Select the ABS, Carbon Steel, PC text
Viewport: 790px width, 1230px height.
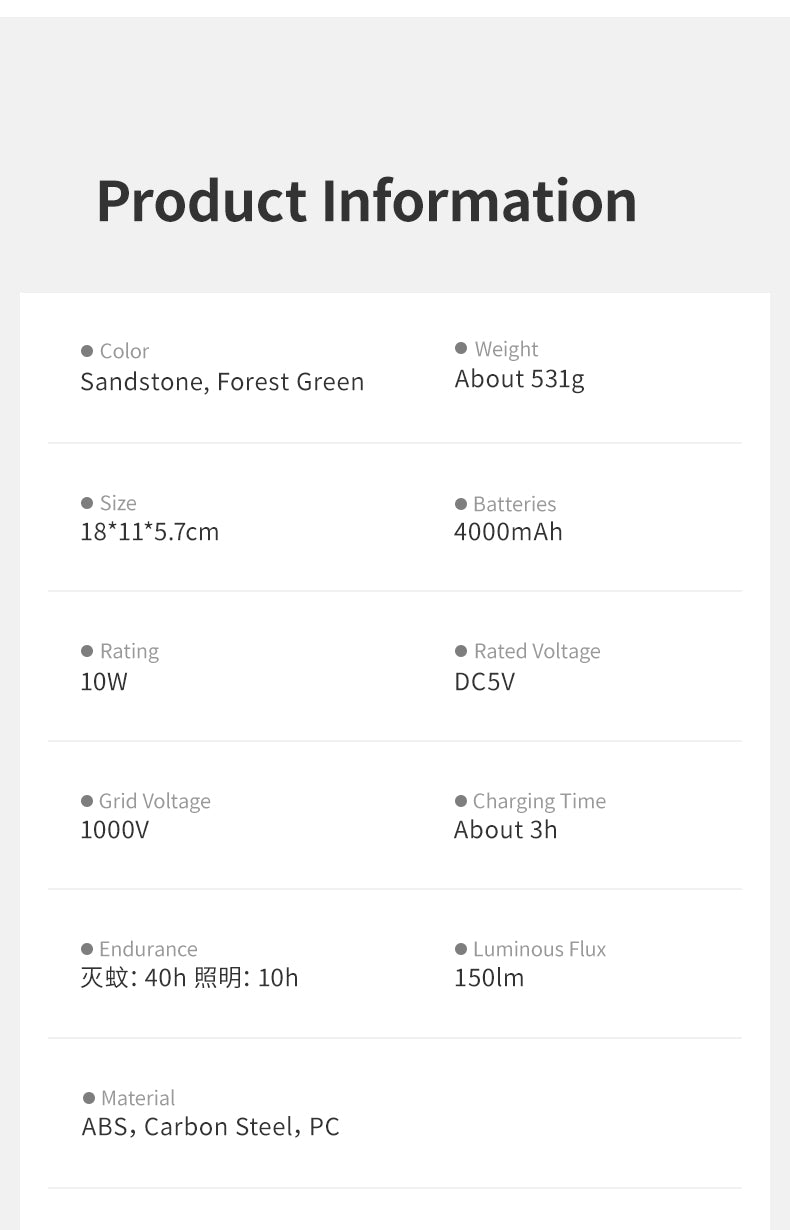[x=210, y=1127]
